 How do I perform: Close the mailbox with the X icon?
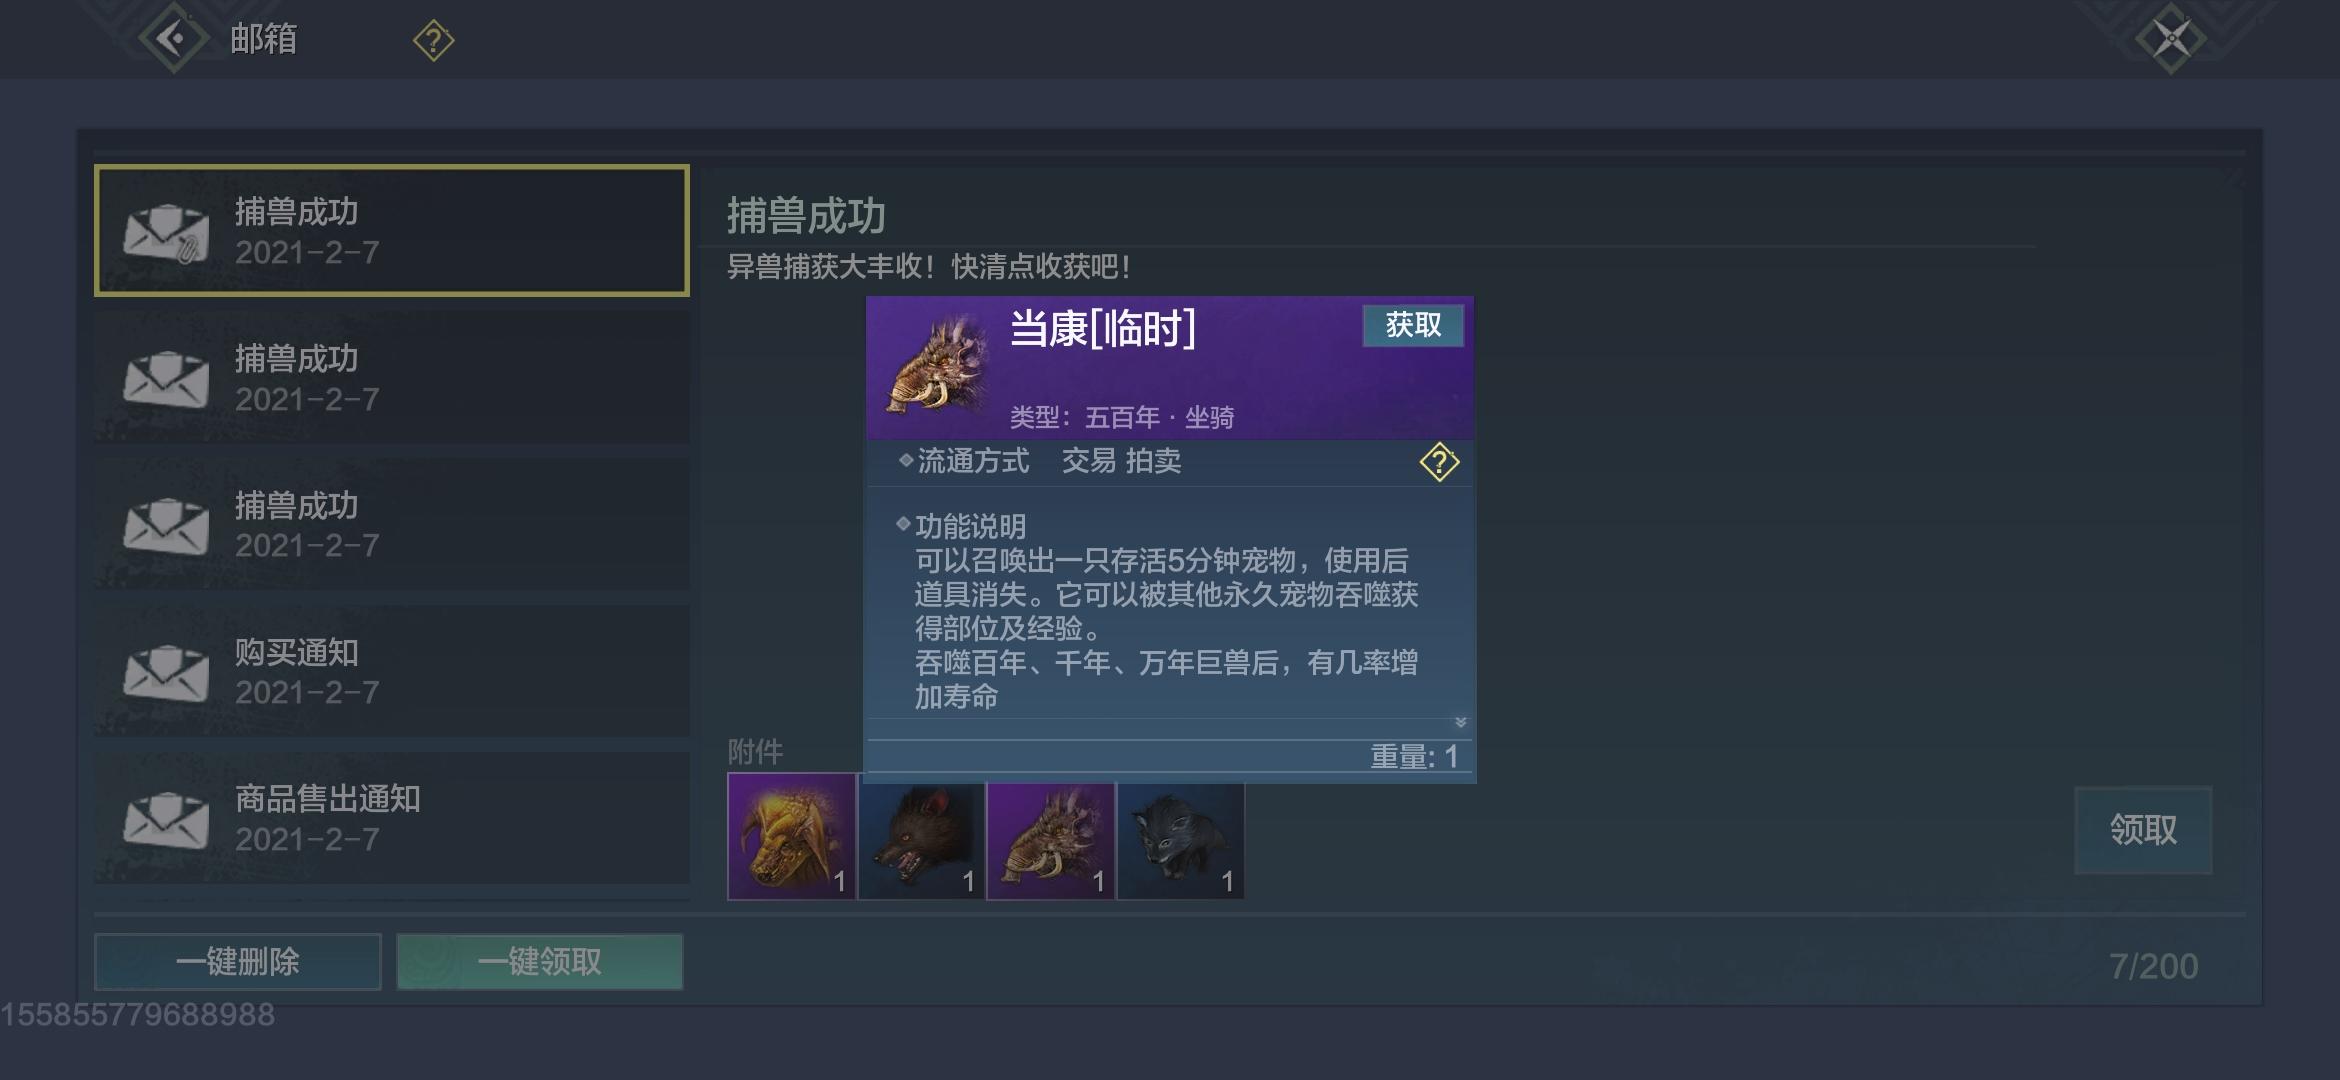[x=2170, y=40]
